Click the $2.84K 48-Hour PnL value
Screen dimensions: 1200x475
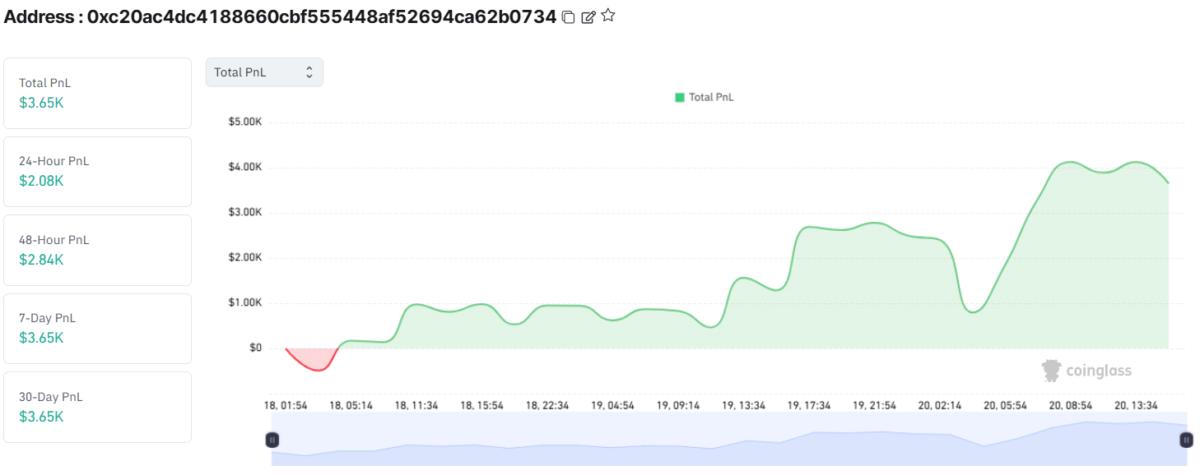(41, 260)
